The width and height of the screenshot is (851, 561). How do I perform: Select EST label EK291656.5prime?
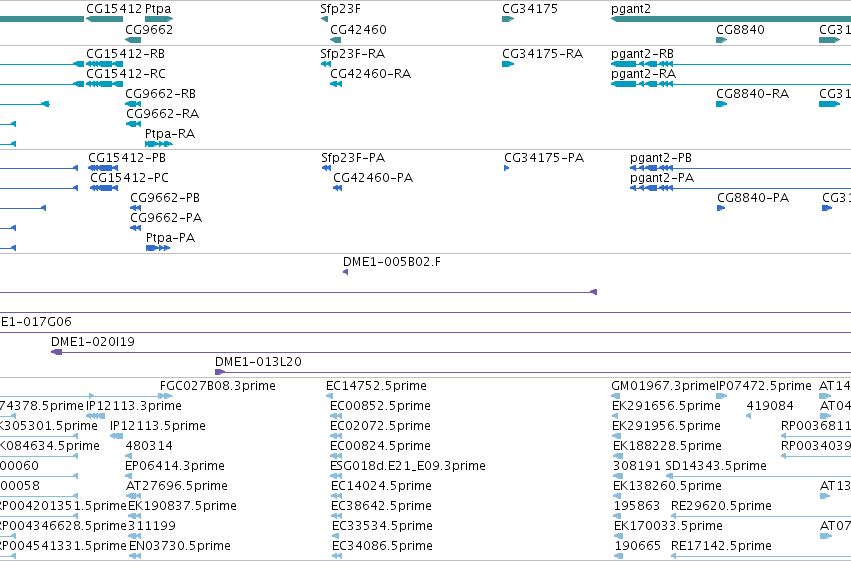pos(666,406)
